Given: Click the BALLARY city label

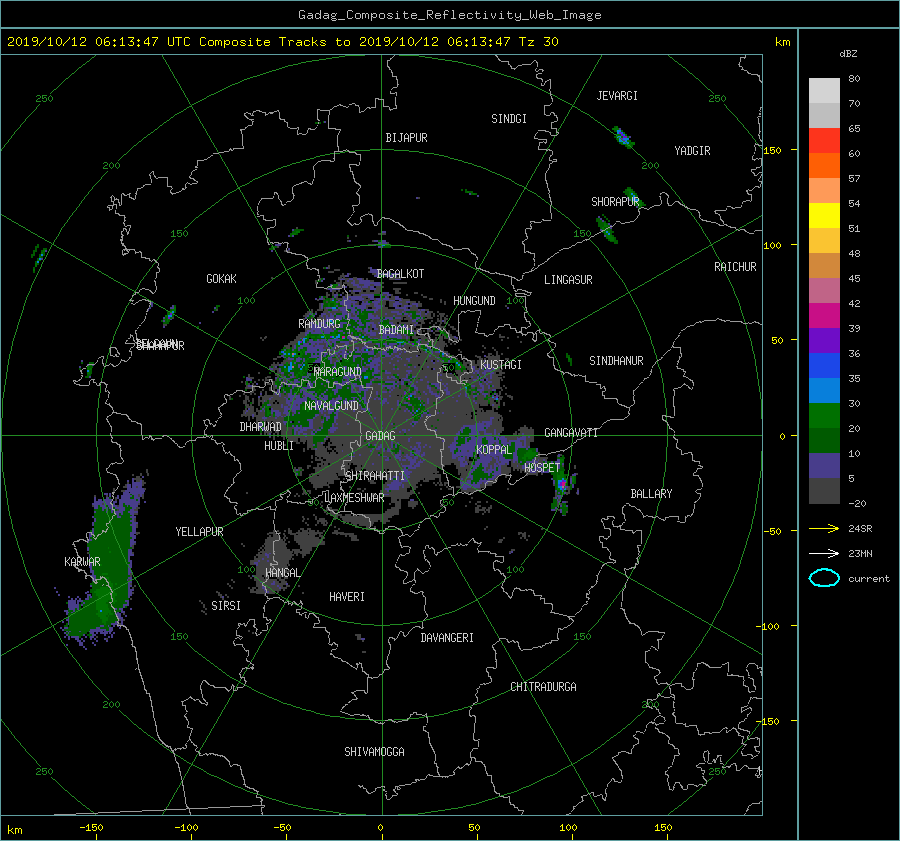Looking at the screenshot, I should [651, 494].
